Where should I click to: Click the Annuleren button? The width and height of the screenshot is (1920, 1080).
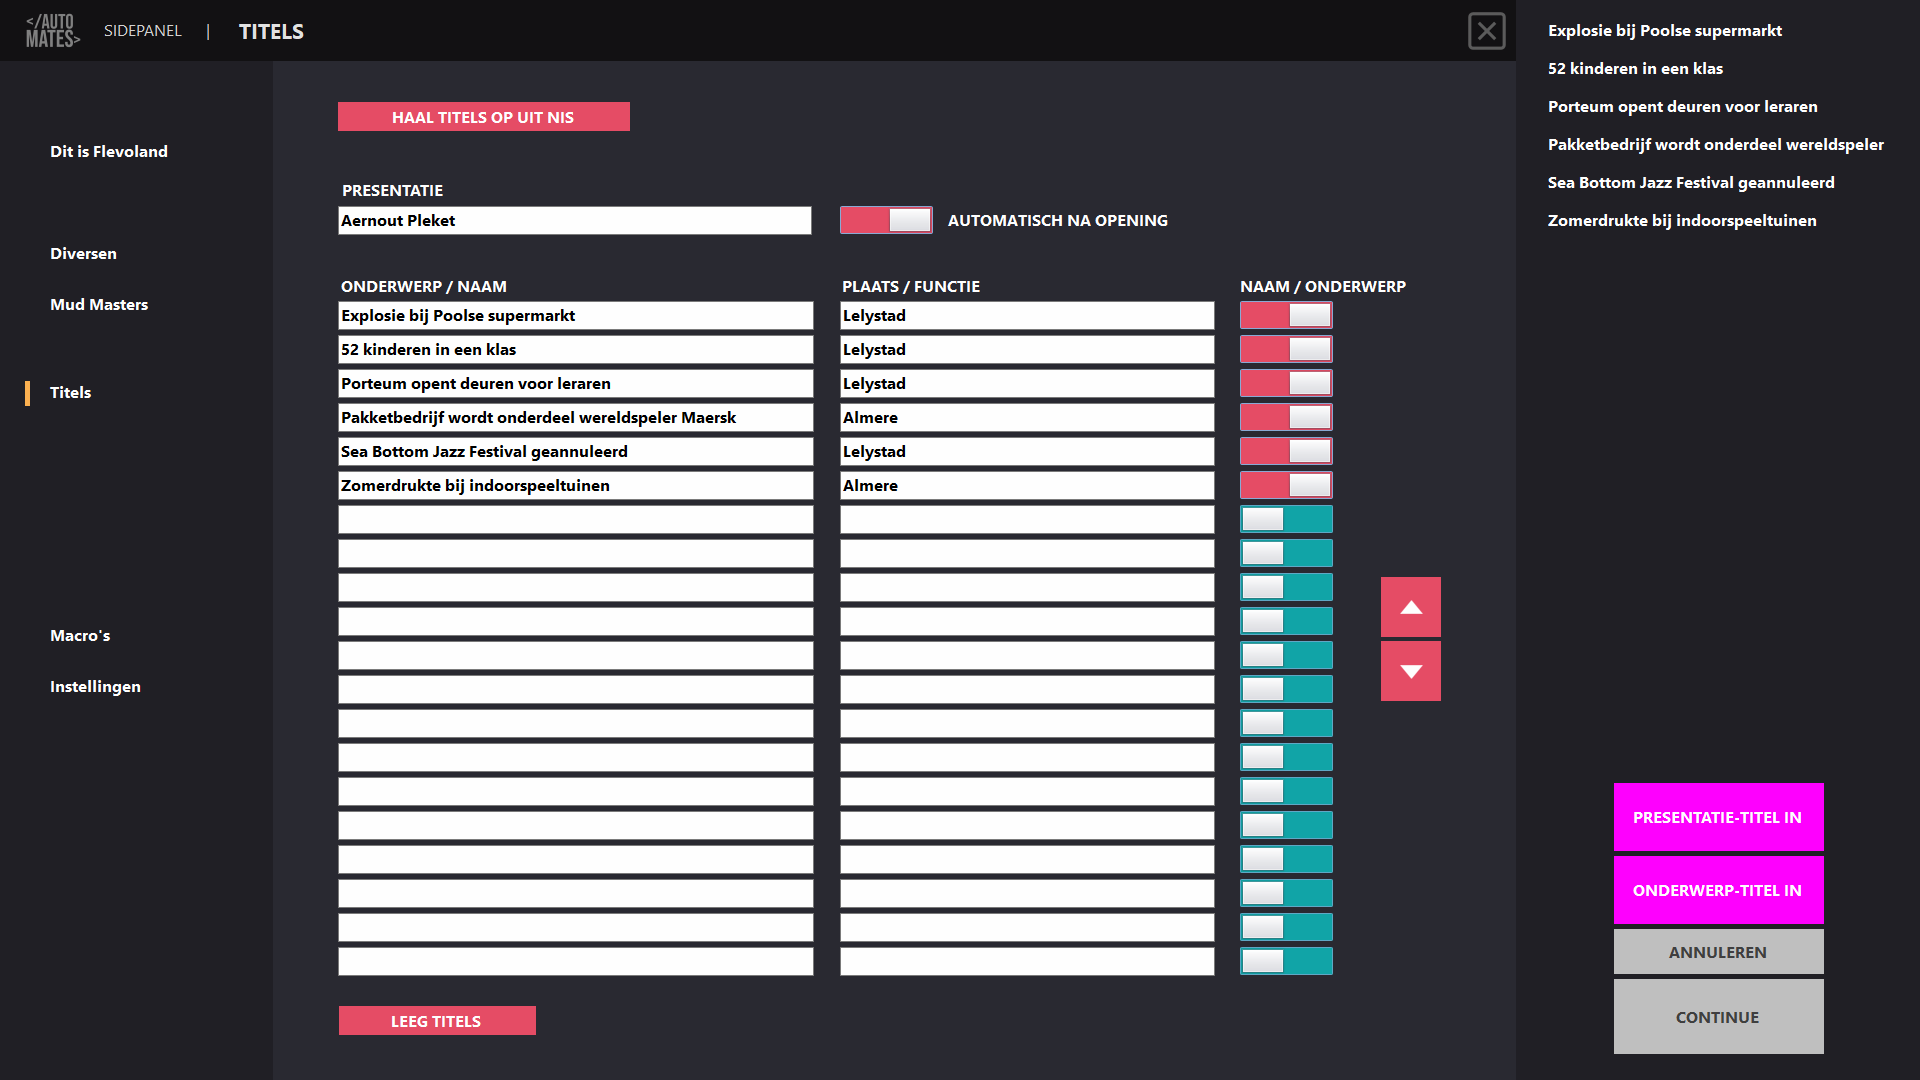coord(1718,952)
